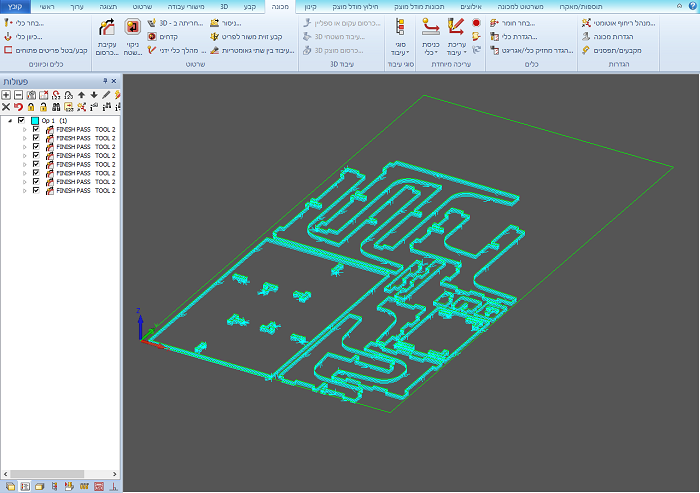This screenshot has height=493, width=700.
Task: Click the Move Up arrow in operations toolbar
Action: pos(81,95)
